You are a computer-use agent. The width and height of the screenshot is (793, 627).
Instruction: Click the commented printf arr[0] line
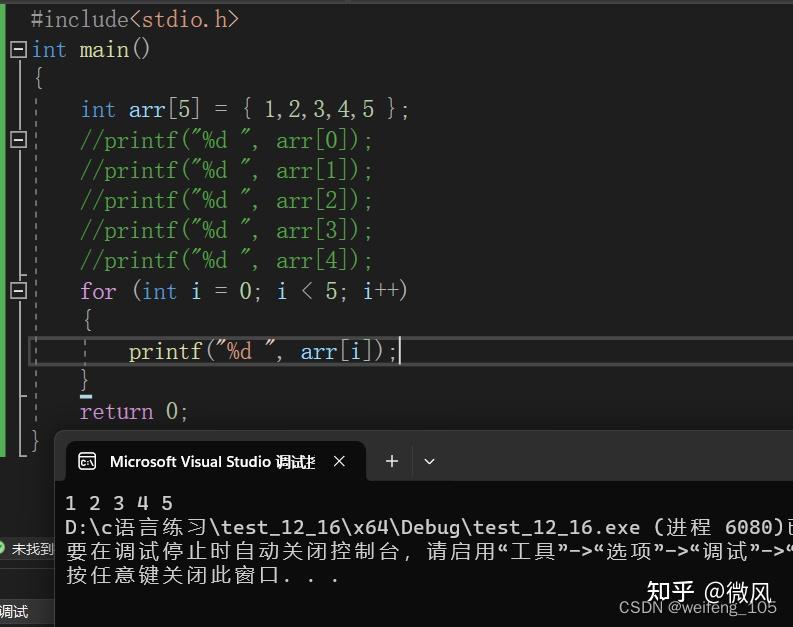coord(226,140)
